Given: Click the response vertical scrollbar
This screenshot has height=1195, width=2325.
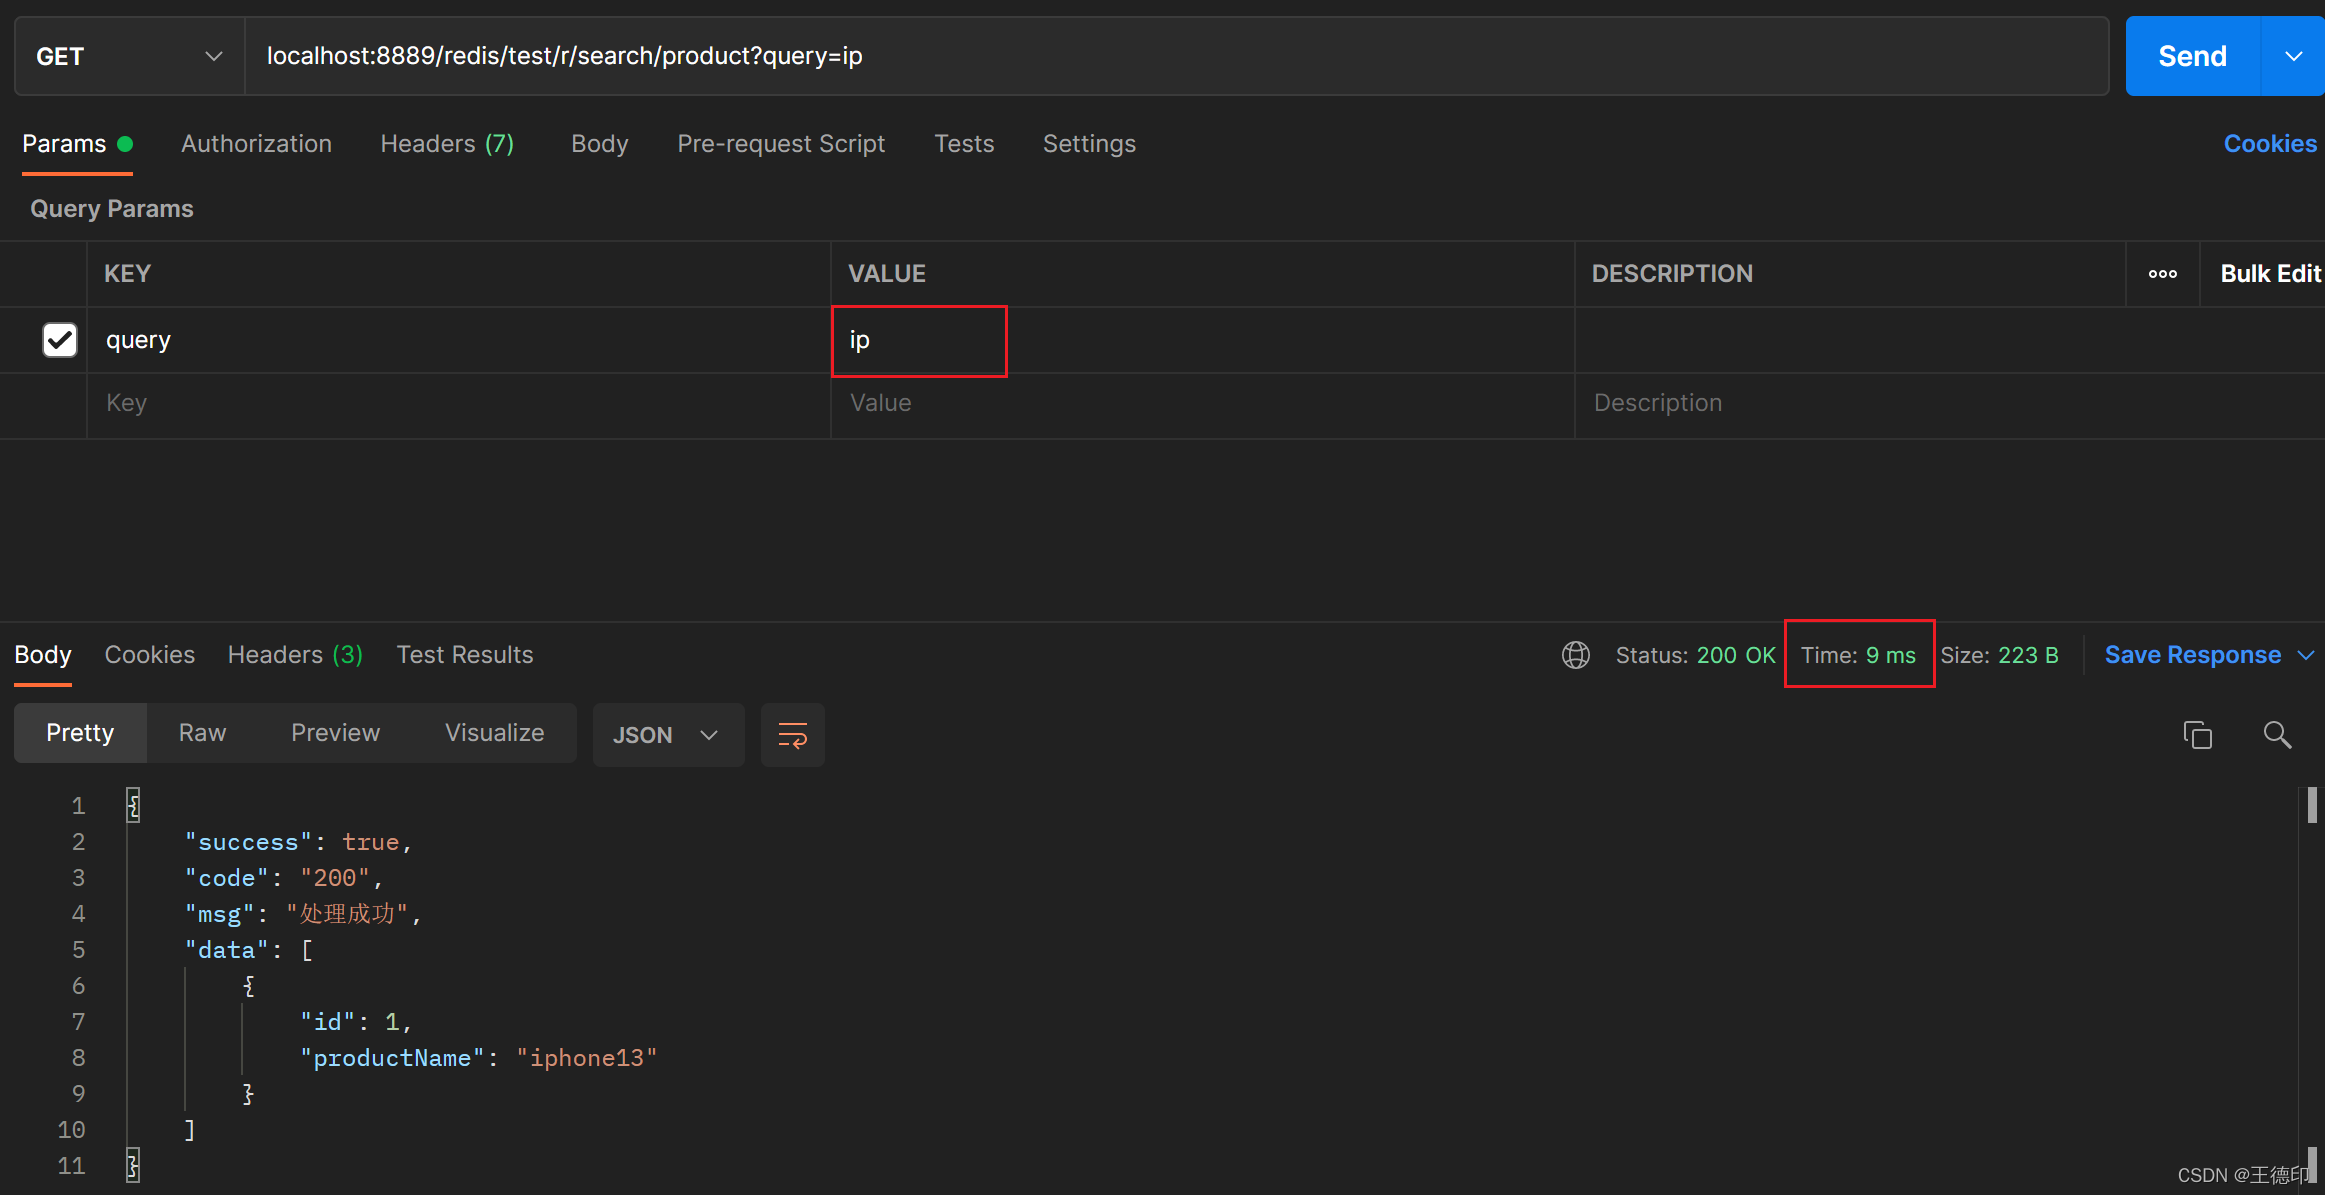Looking at the screenshot, I should [2311, 985].
